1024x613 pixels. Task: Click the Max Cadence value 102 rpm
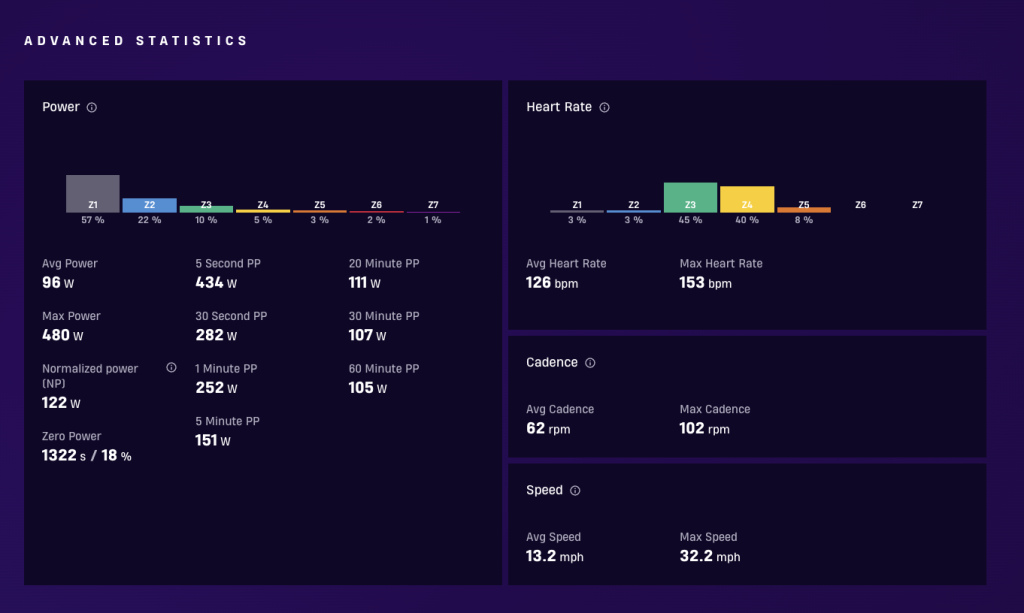(705, 428)
